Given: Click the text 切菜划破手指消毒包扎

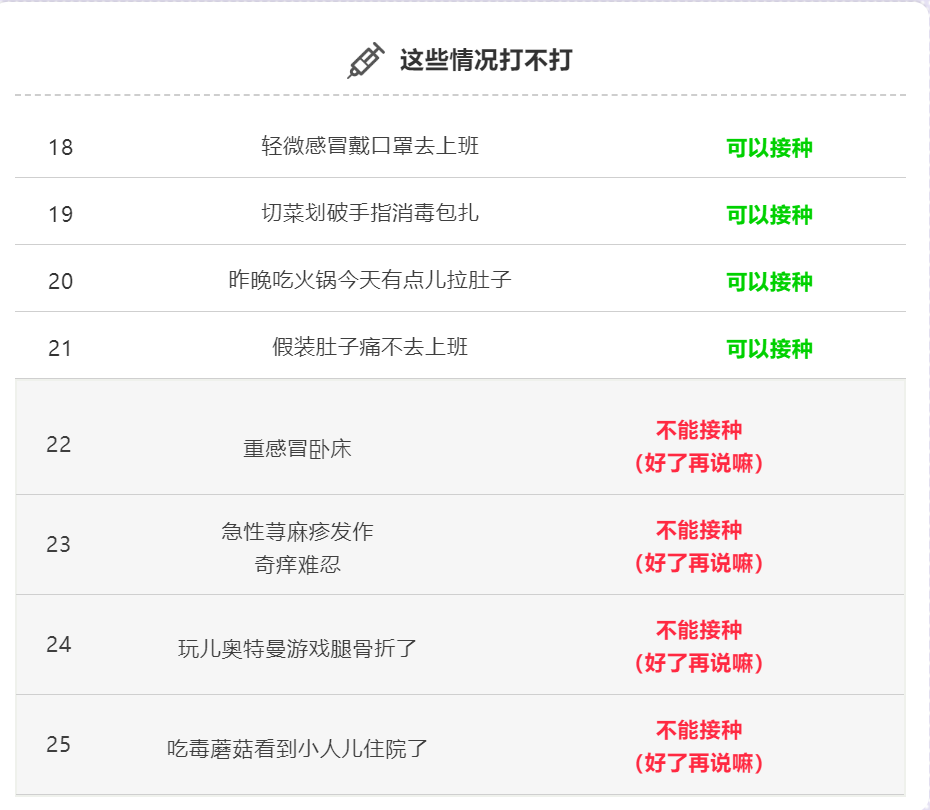Looking at the screenshot, I should [370, 213].
